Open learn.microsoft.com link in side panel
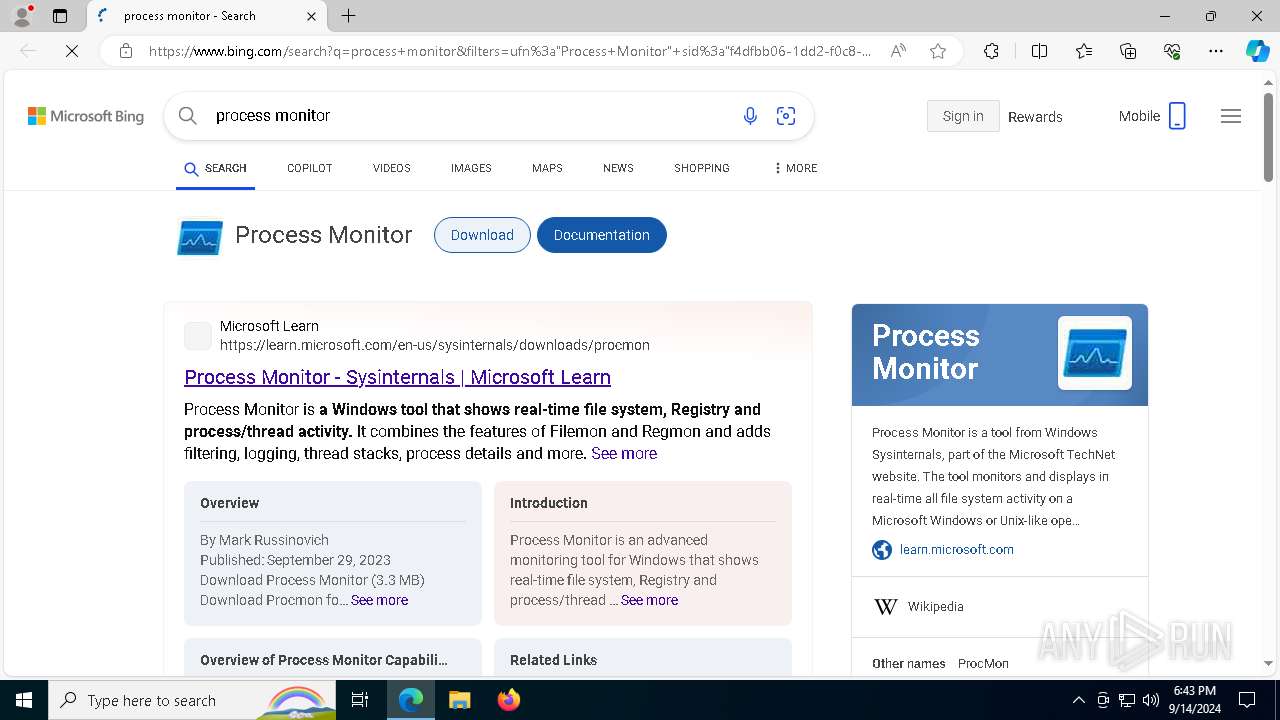Screen dimensions: 1280x720 point(956,550)
